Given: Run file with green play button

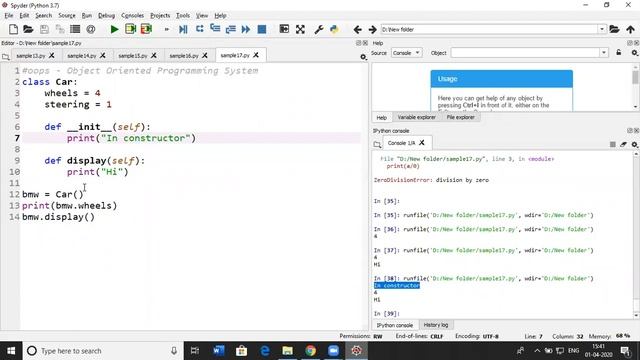Looking at the screenshot, I should click(114, 29).
